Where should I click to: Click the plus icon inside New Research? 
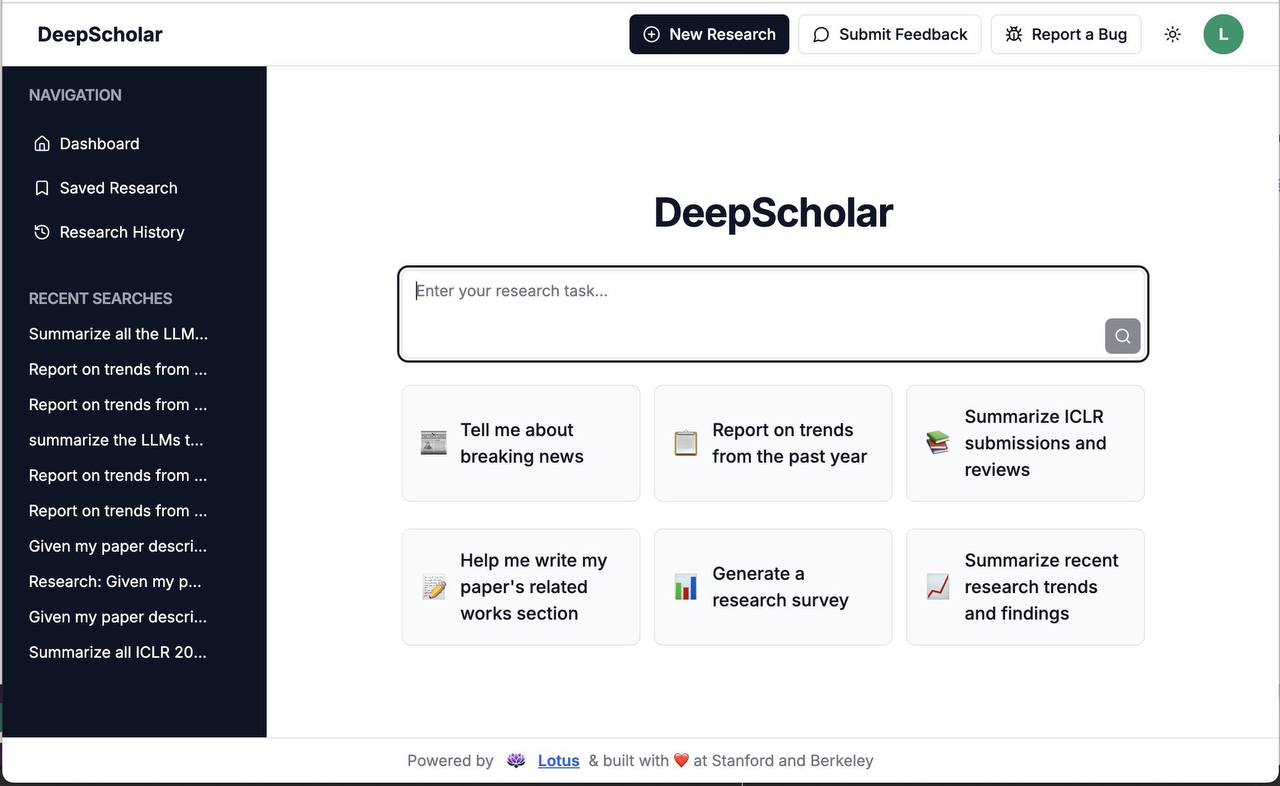[650, 33]
